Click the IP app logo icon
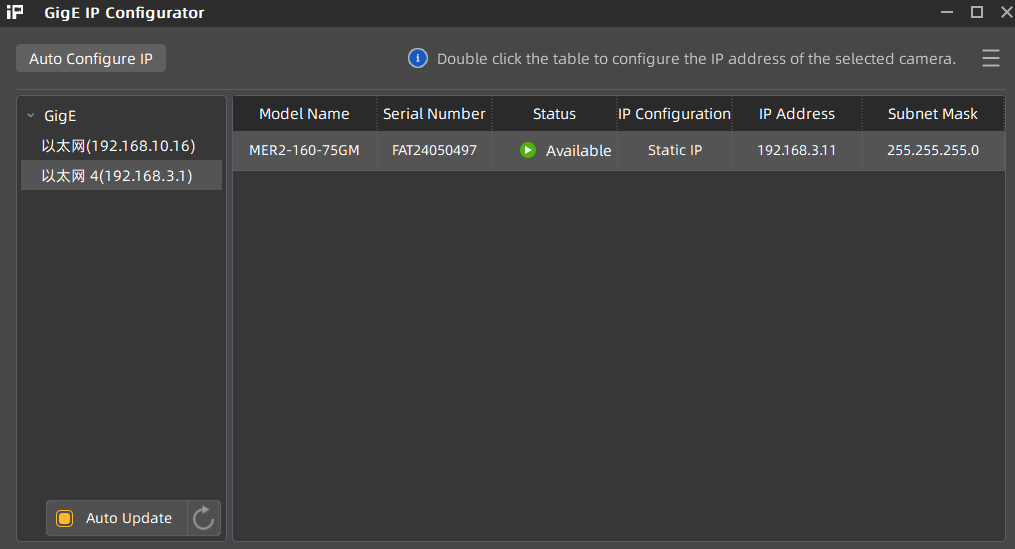The height and width of the screenshot is (549, 1015). click(x=15, y=13)
